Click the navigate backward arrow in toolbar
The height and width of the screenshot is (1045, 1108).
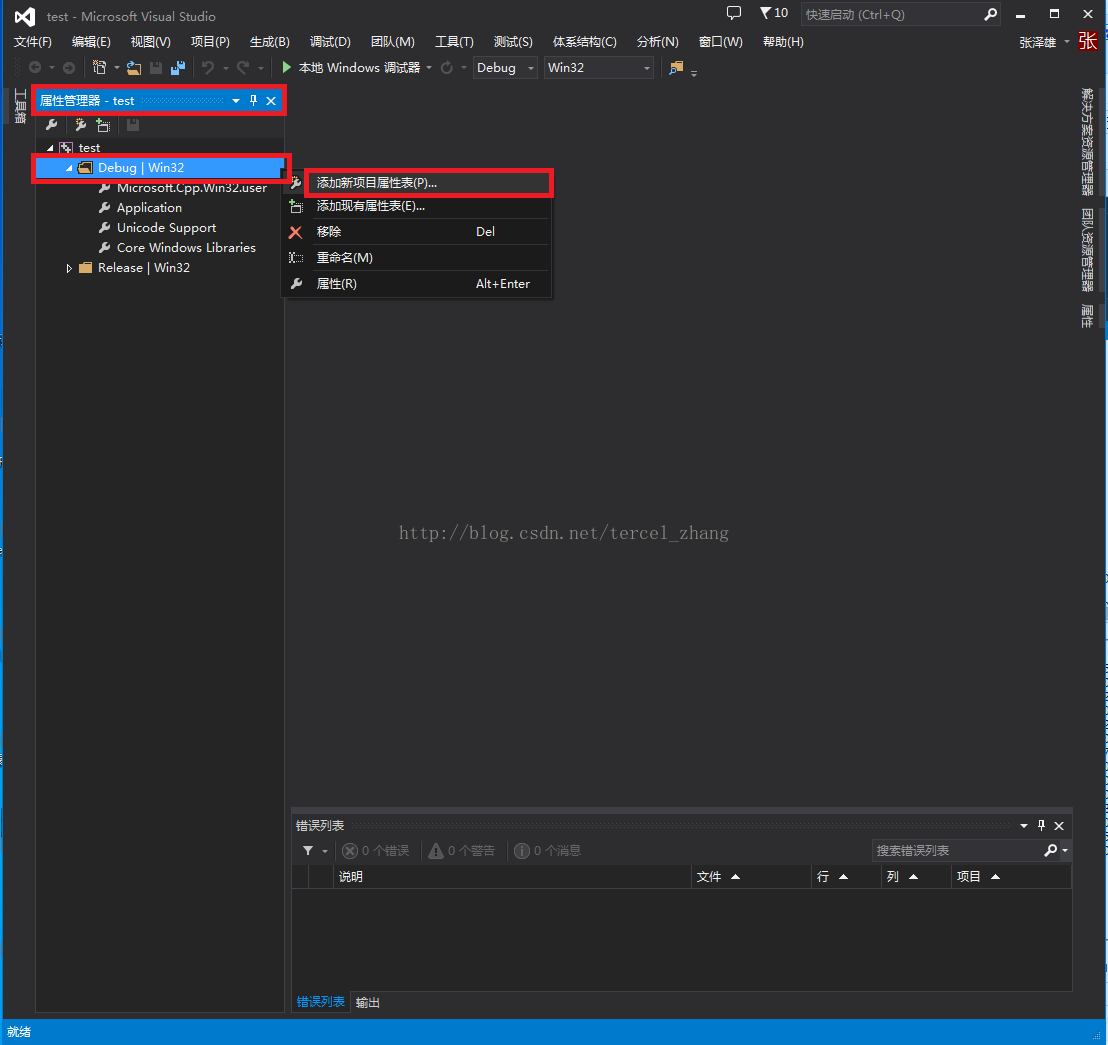[35, 68]
